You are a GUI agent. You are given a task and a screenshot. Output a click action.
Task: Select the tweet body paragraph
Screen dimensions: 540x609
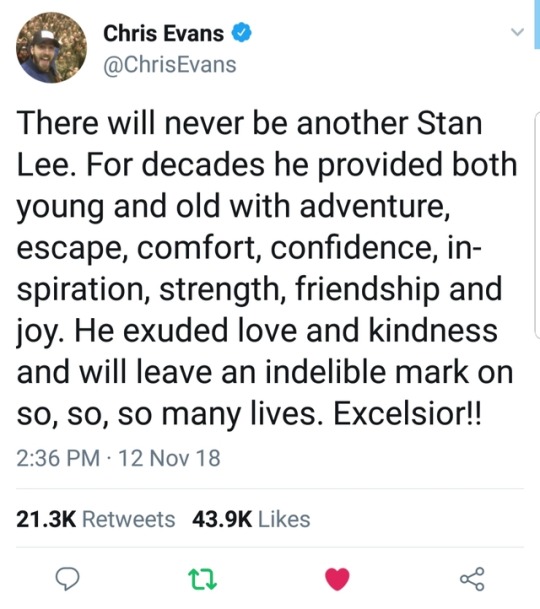(x=267, y=269)
